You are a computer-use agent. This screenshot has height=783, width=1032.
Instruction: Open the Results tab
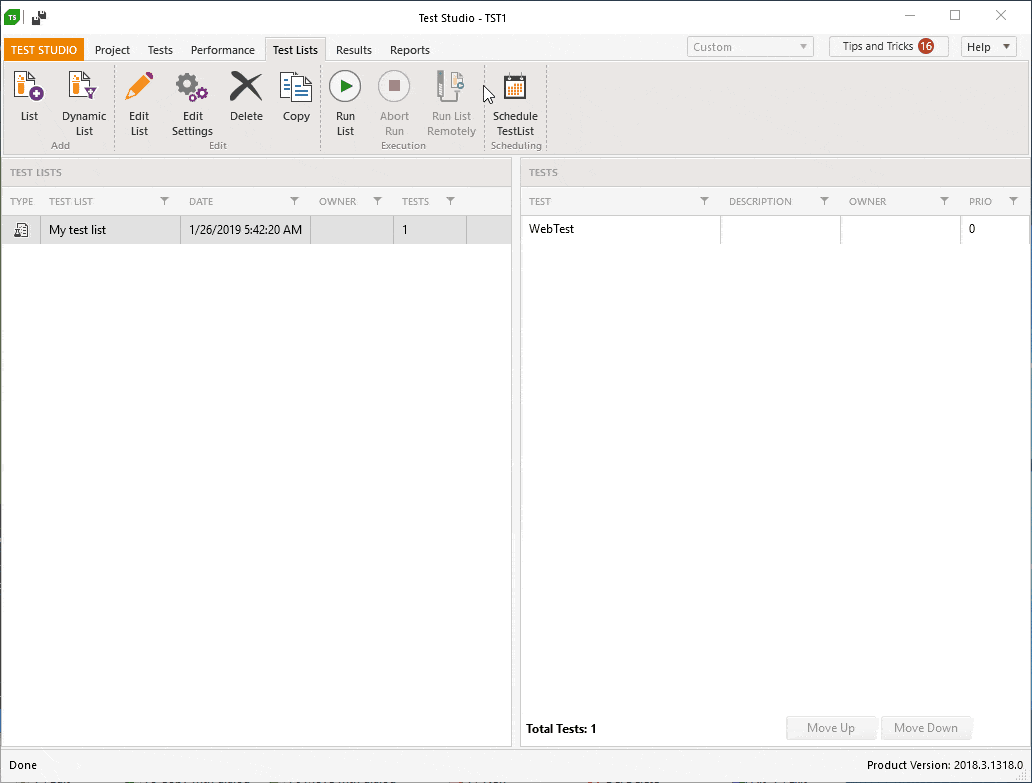(x=353, y=50)
